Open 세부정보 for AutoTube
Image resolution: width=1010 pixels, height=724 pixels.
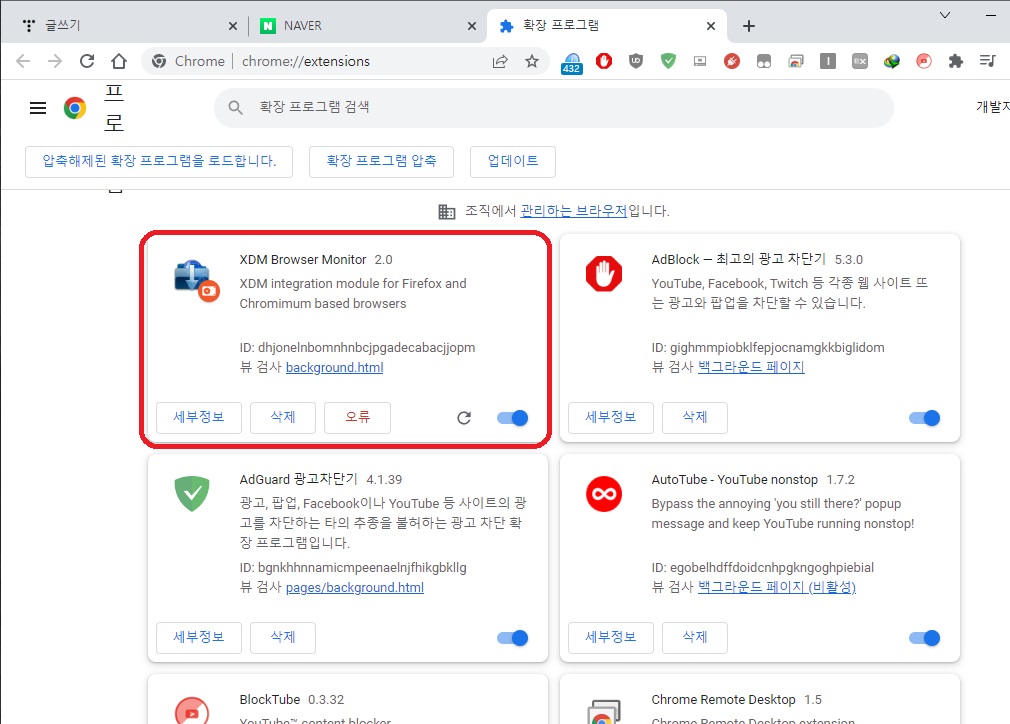click(611, 638)
